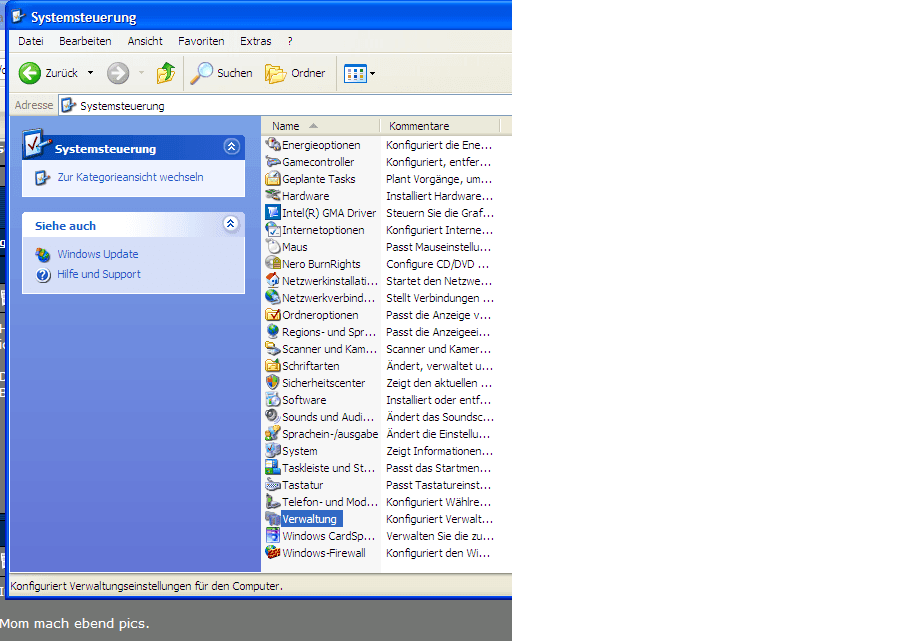This screenshot has width=900, height=641.
Task: Select the Sprachein-/ausgabe icon
Action: (x=273, y=434)
